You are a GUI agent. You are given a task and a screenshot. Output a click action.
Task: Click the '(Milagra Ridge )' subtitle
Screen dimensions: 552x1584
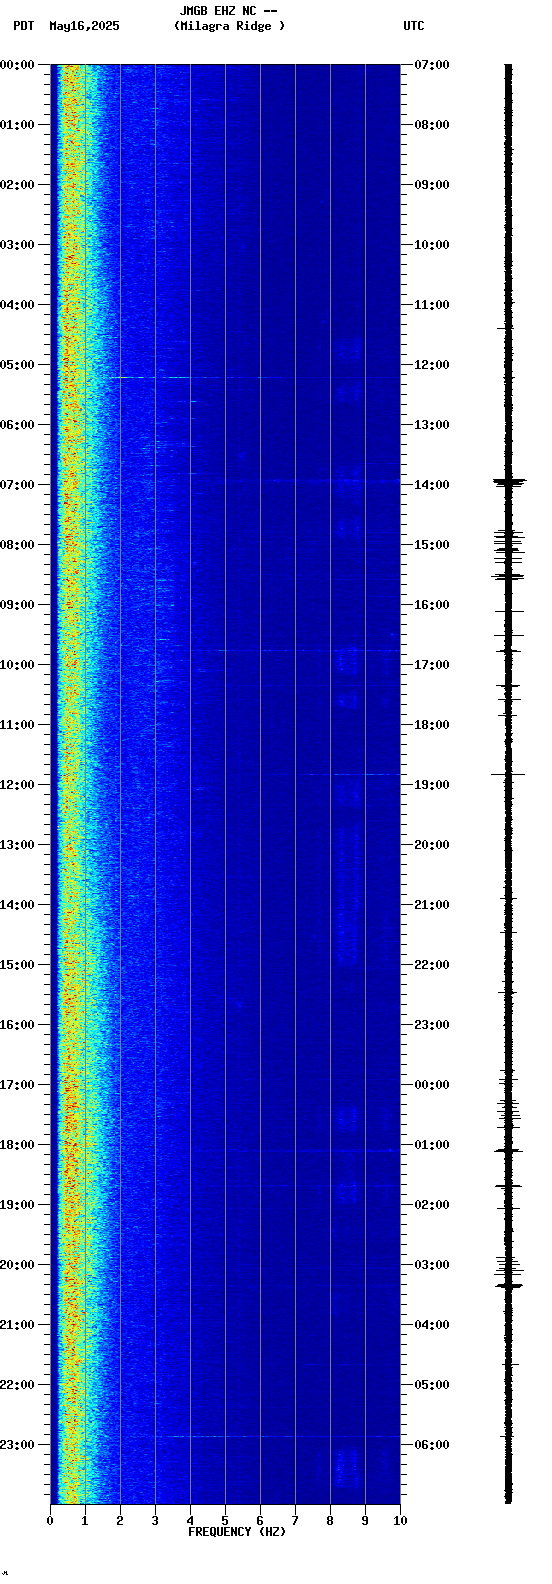229,26
